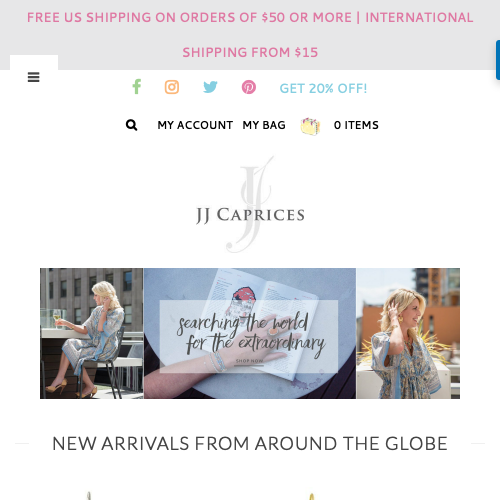The image size is (500, 500).
Task: Click the free shipping announcement banner
Action: coord(250,35)
